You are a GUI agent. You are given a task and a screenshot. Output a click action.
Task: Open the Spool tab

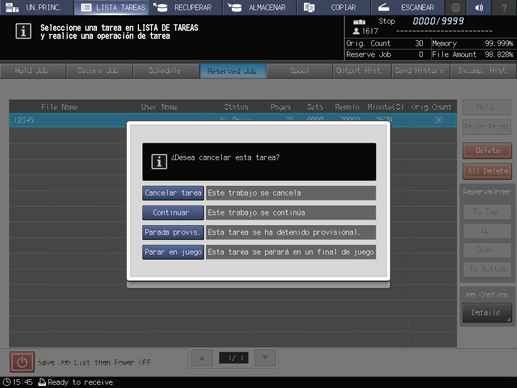coord(299,71)
